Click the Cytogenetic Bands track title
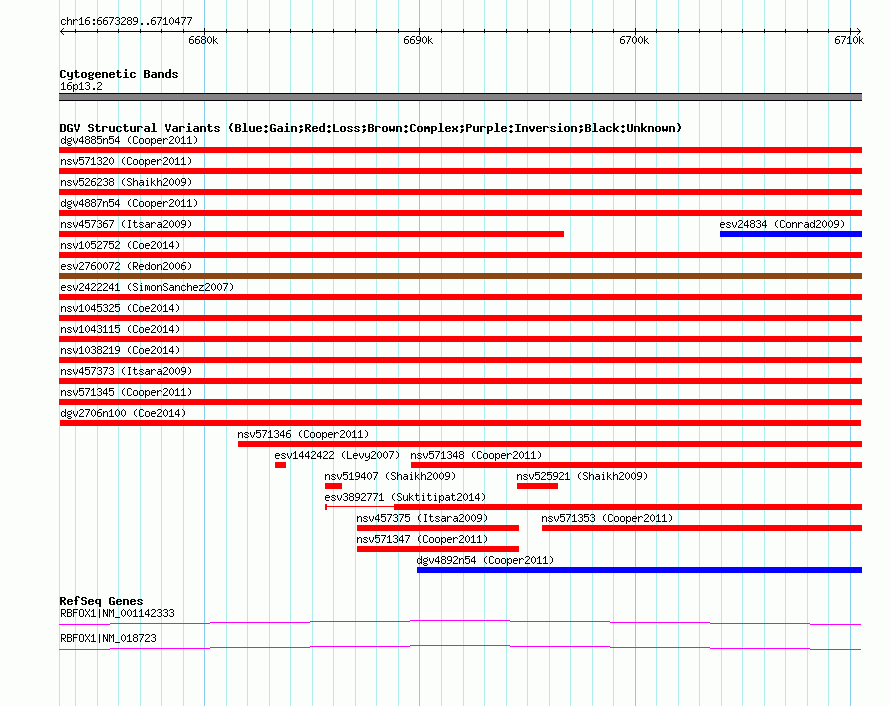890x706 pixels. click(x=119, y=74)
